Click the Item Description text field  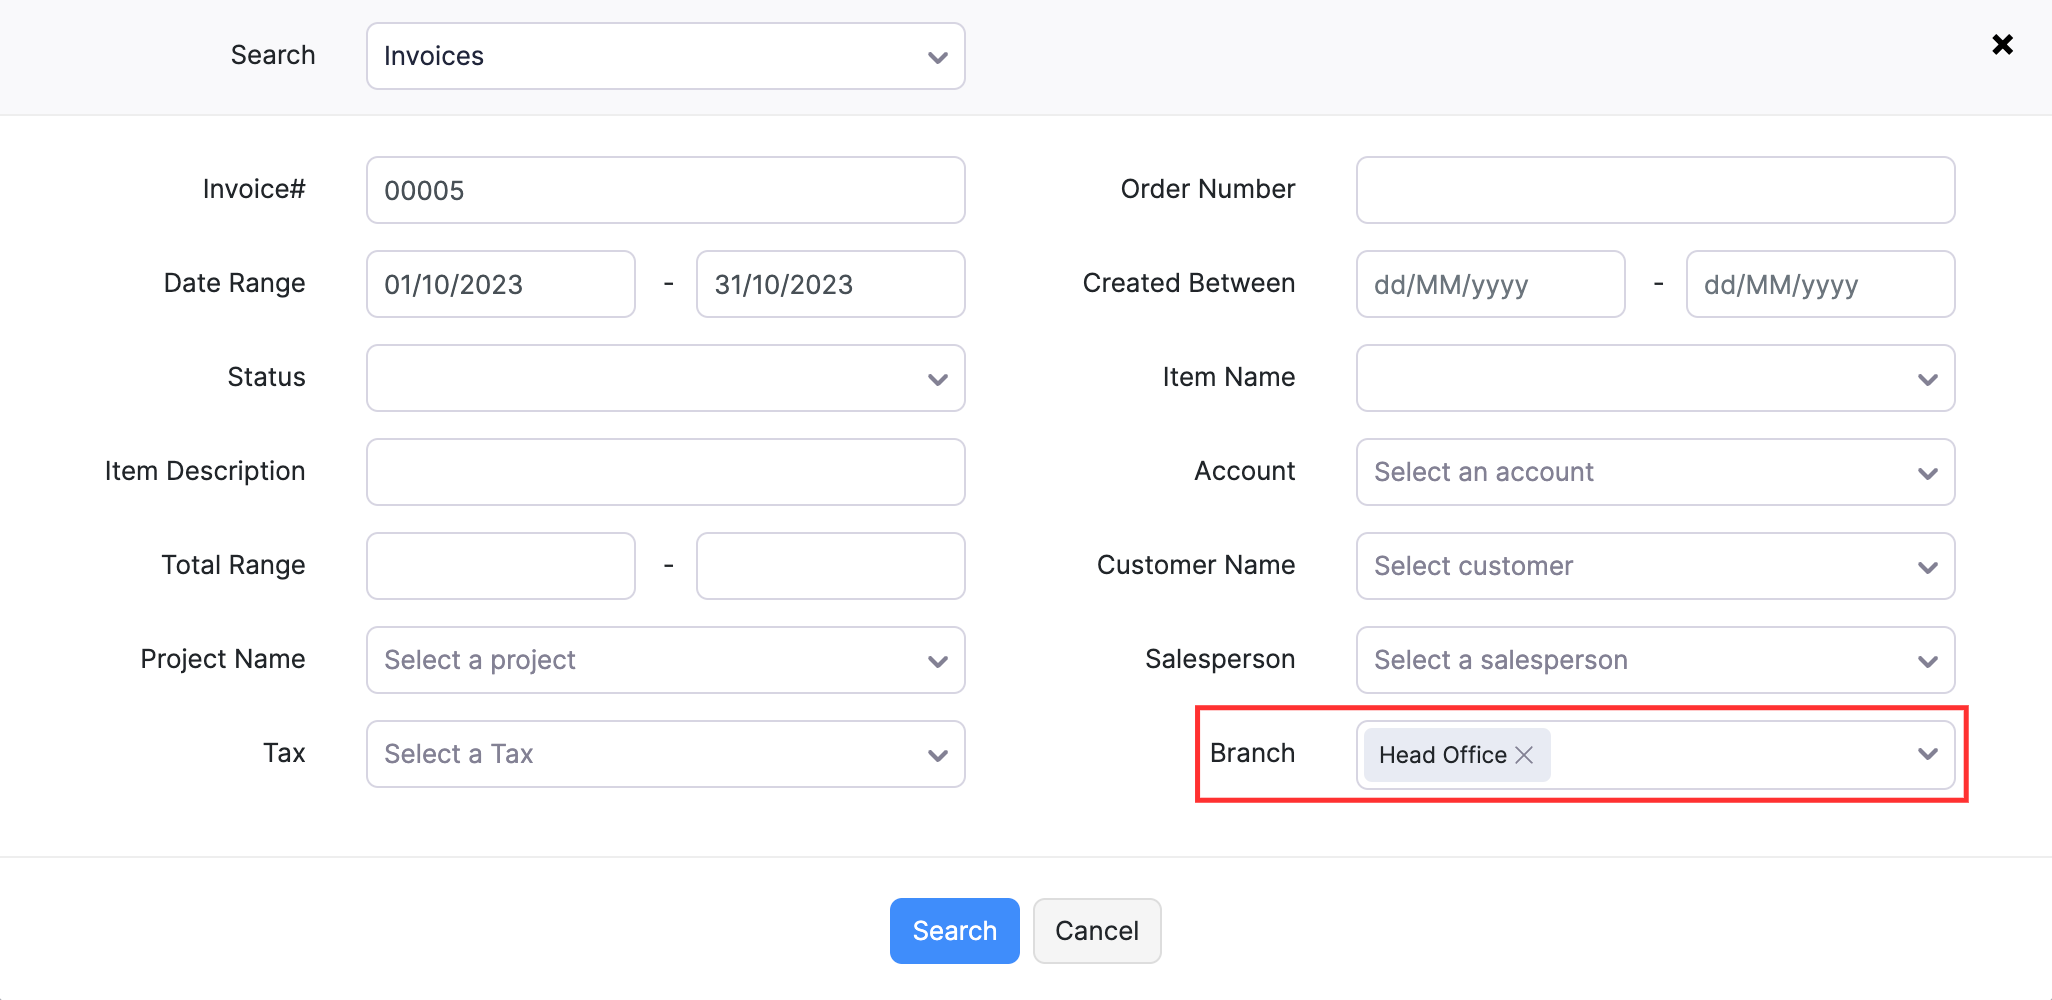coord(665,472)
